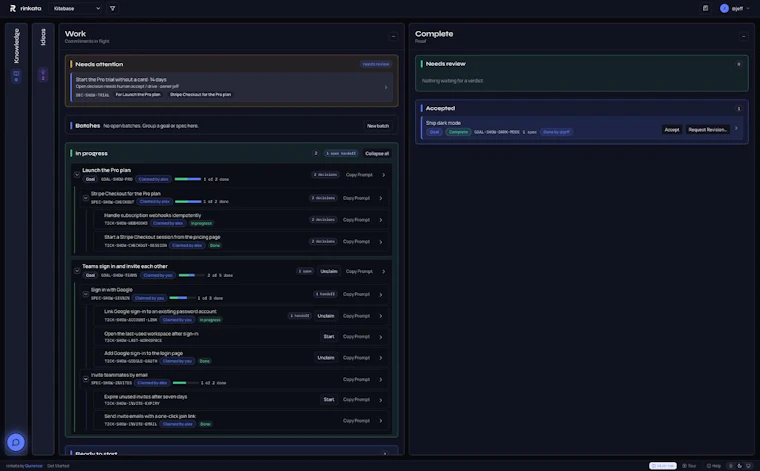This screenshot has width=760, height=471.
Task: Select the system theme monitor icon
Action: pyautogui.click(x=748, y=466)
